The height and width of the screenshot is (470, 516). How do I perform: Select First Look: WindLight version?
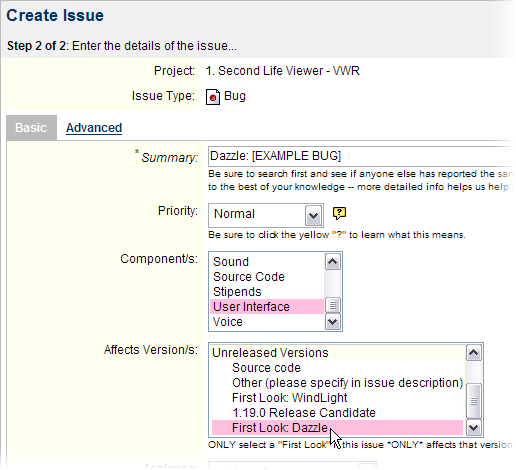(337, 398)
